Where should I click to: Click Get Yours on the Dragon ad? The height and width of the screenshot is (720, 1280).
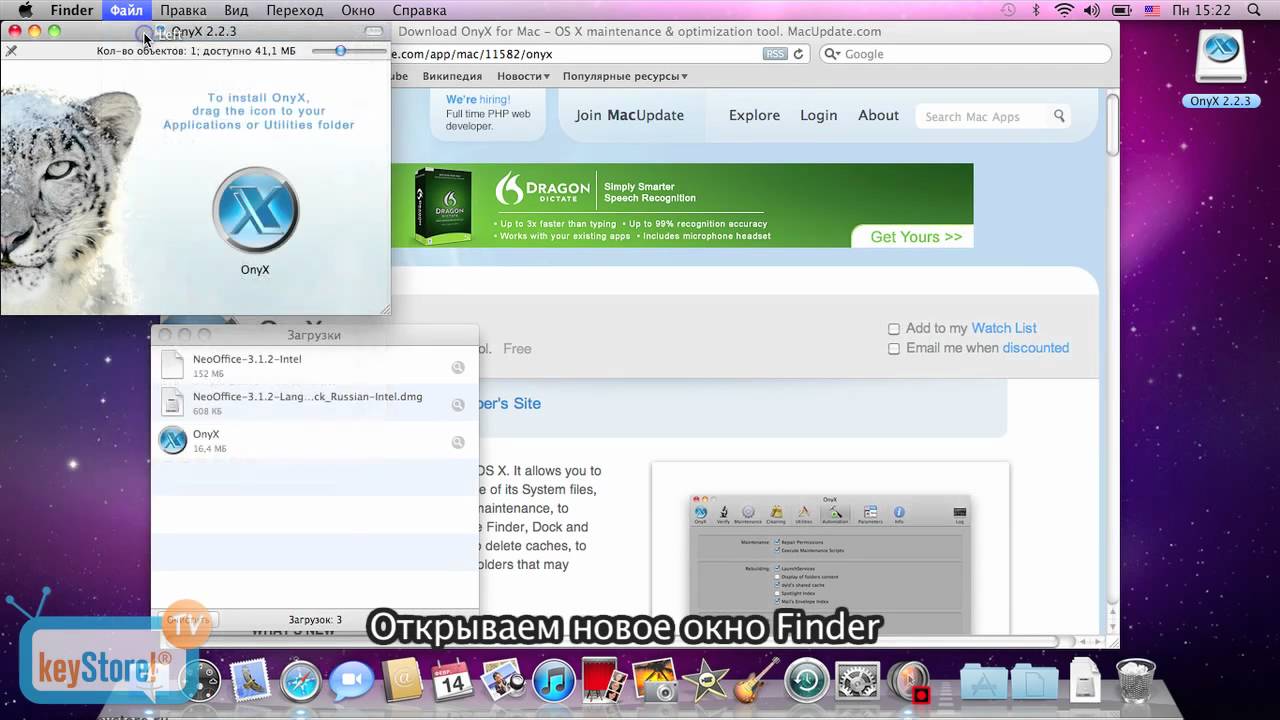[x=915, y=237]
